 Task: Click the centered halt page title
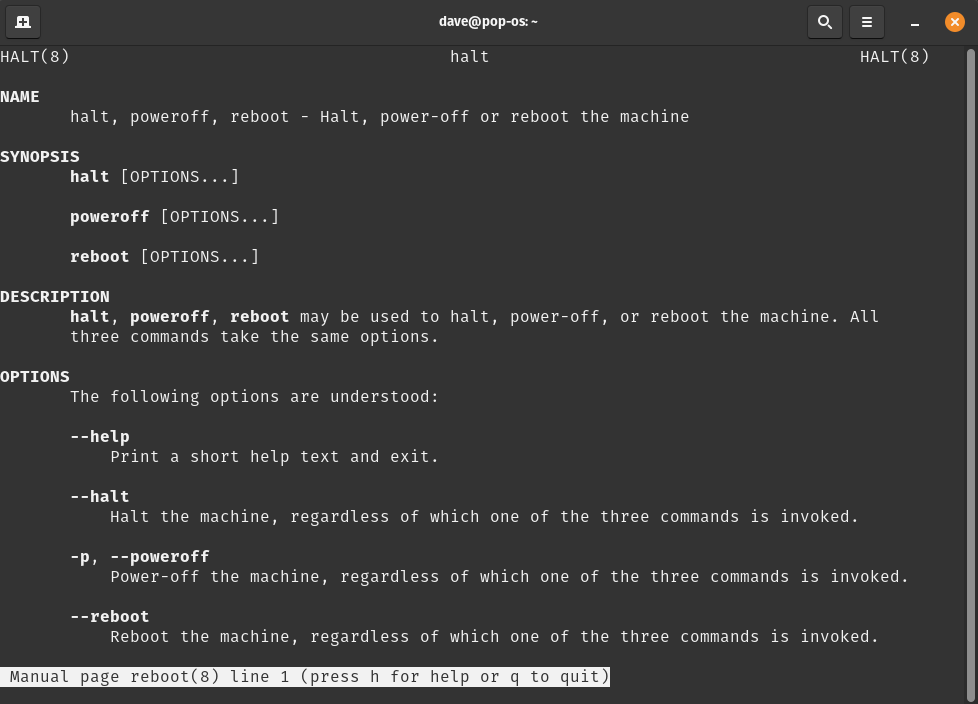[x=469, y=56]
